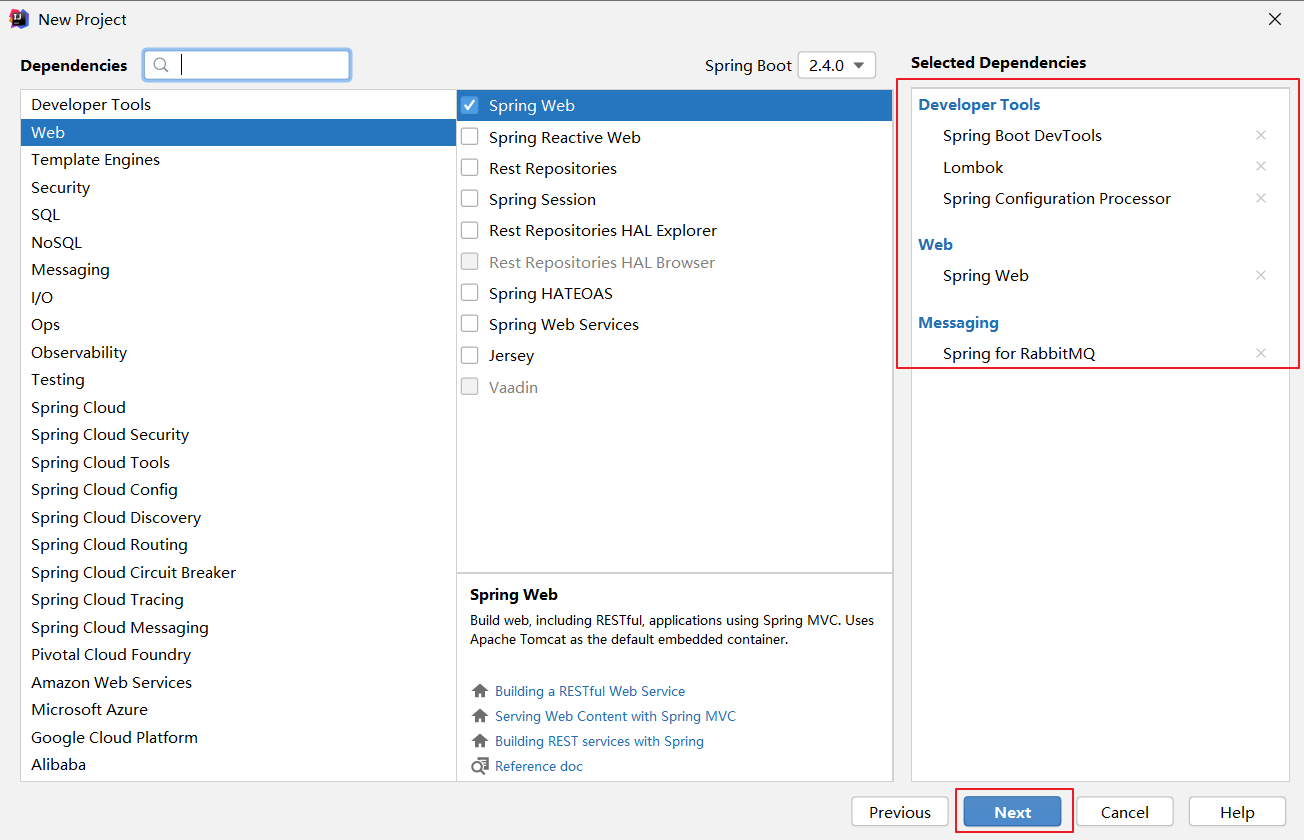The height and width of the screenshot is (840, 1304).
Task: Select the I/O category
Action: tap(238, 297)
